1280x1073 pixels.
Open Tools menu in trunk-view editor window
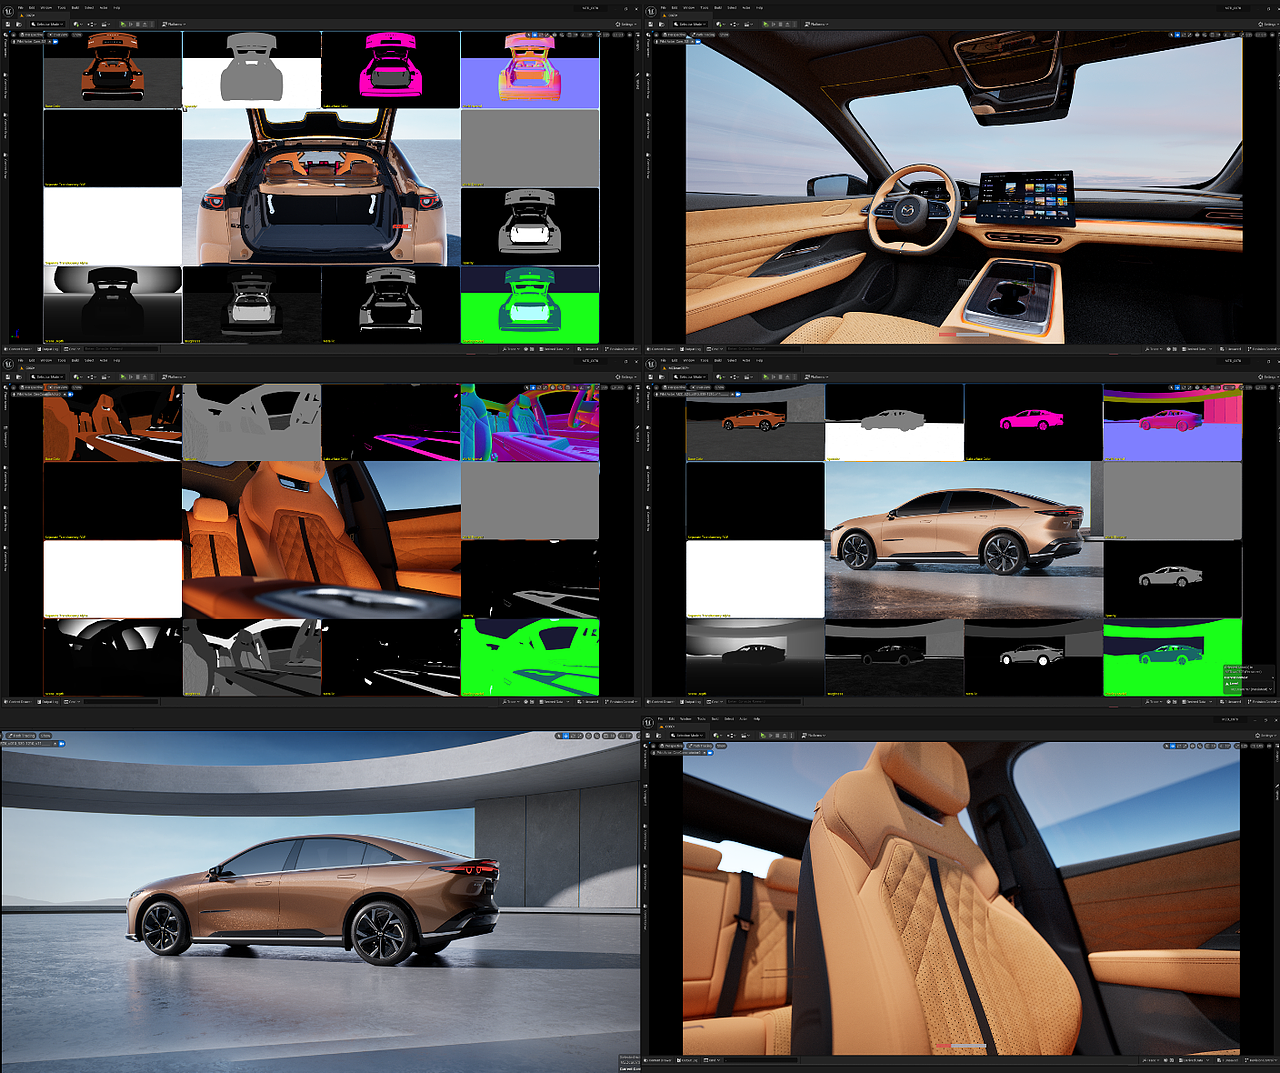[x=61, y=8]
